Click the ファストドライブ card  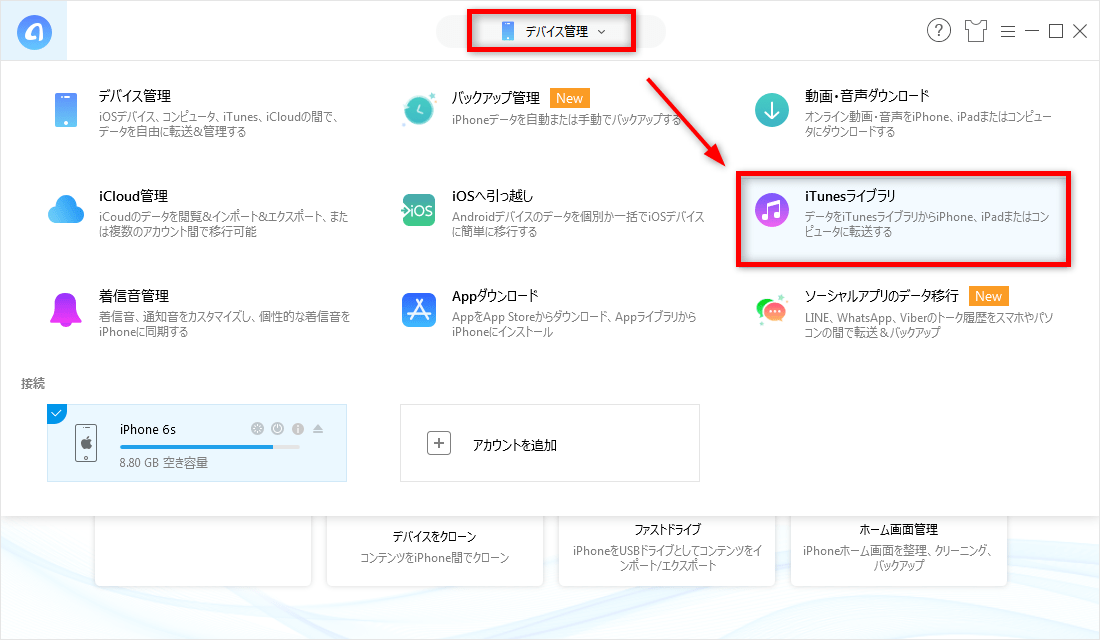(667, 551)
